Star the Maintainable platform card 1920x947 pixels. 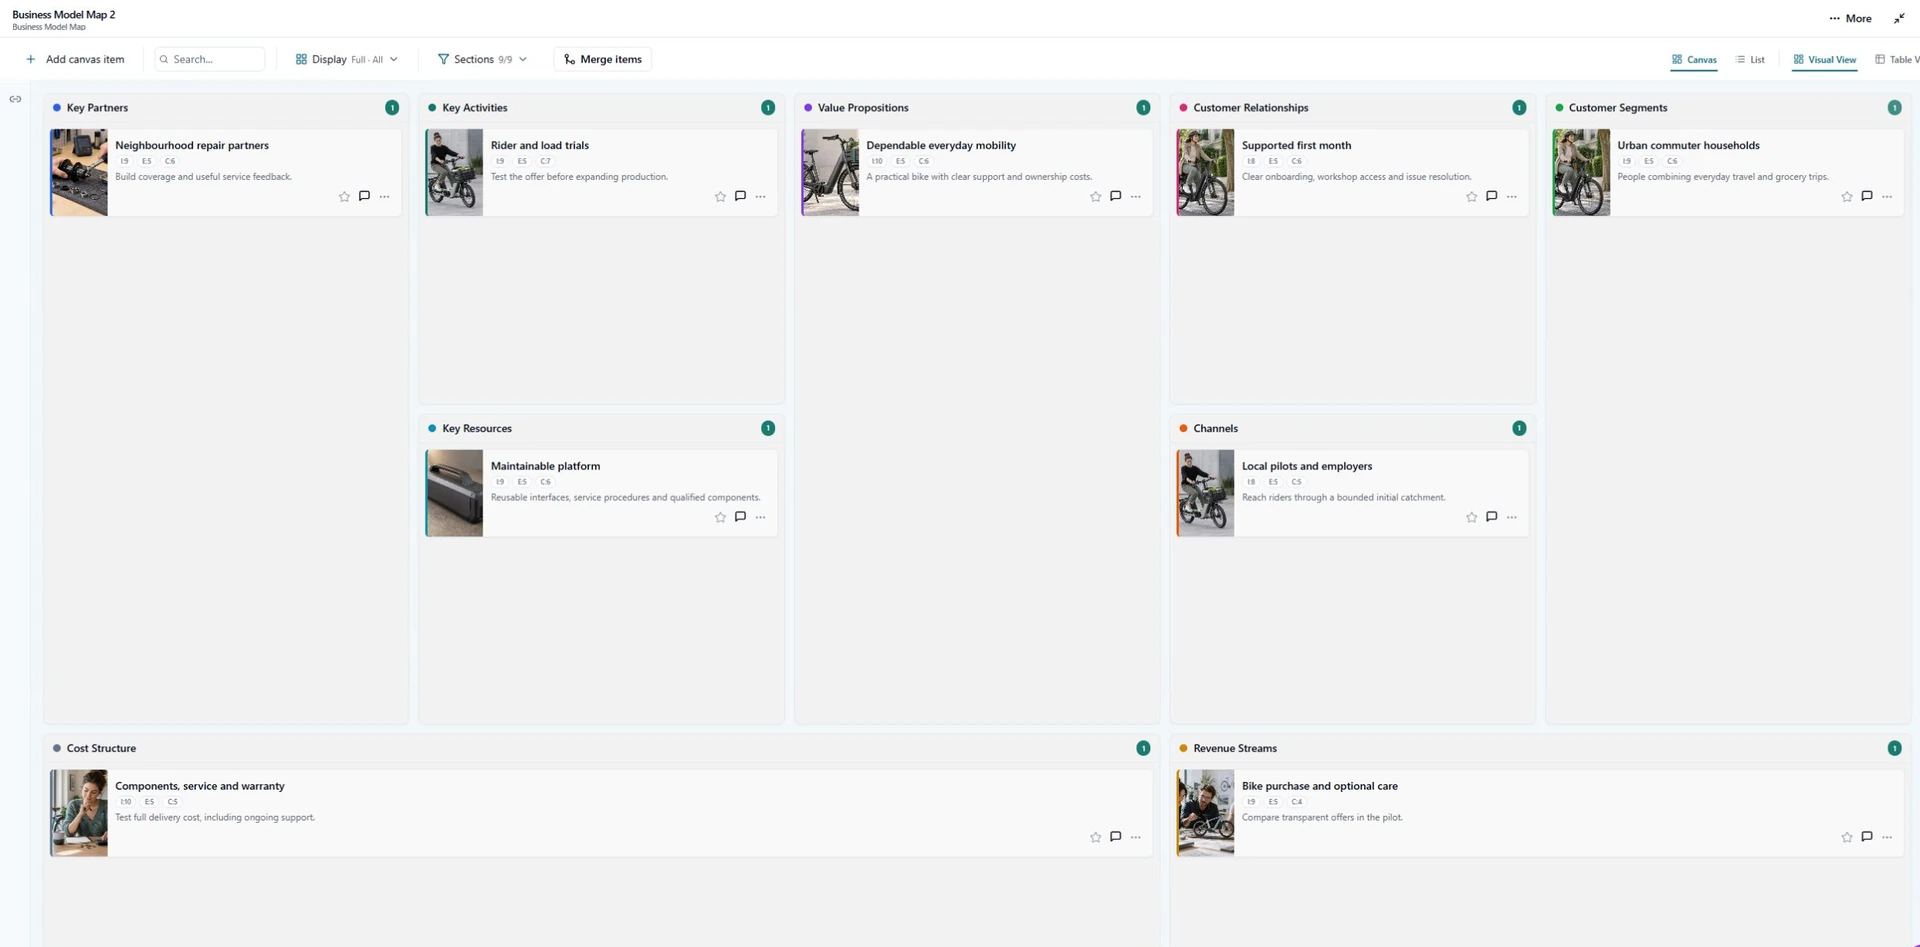tap(720, 518)
